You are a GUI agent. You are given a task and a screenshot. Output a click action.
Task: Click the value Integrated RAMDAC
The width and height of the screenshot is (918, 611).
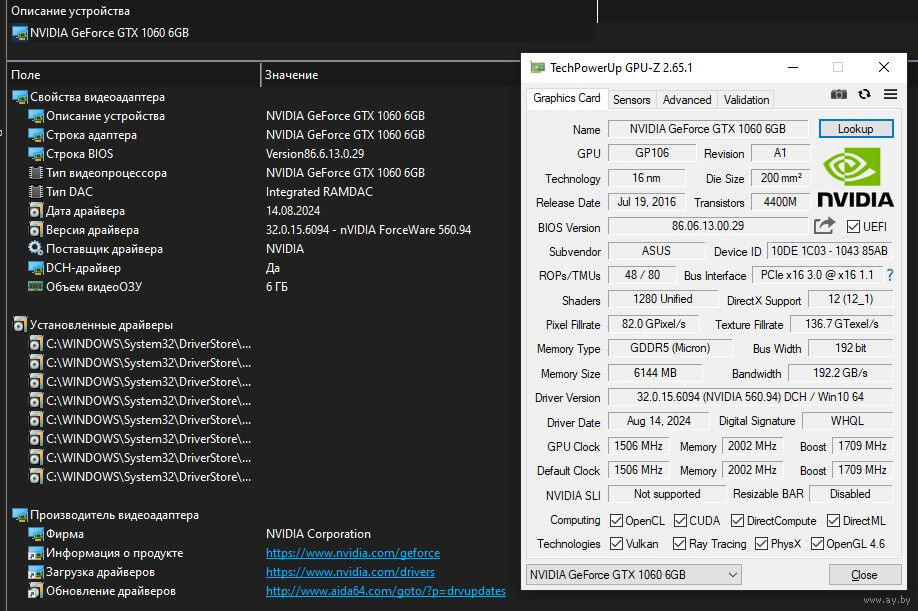pyautogui.click(x=319, y=192)
